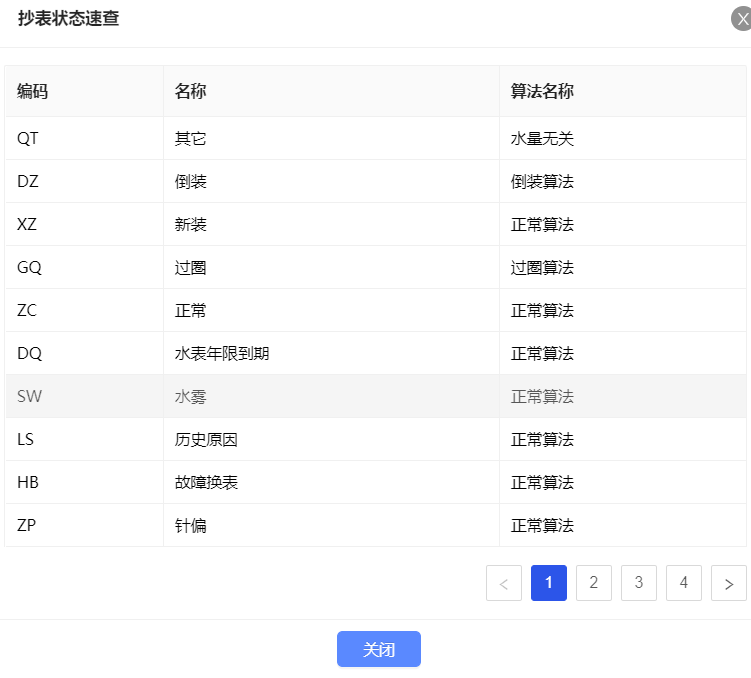Click the 水量无关 algorithm cell
Viewport: 751px width, 678px height.
pos(623,138)
